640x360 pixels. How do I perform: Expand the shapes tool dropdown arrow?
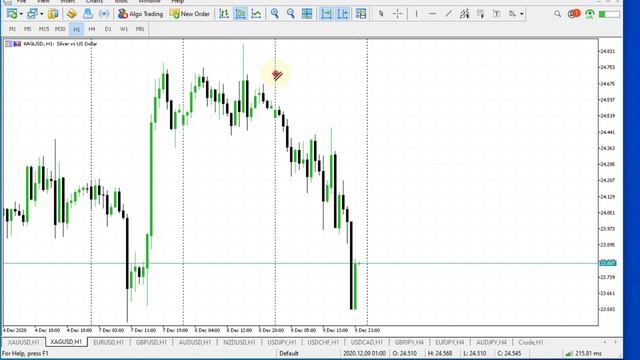[x=521, y=14]
